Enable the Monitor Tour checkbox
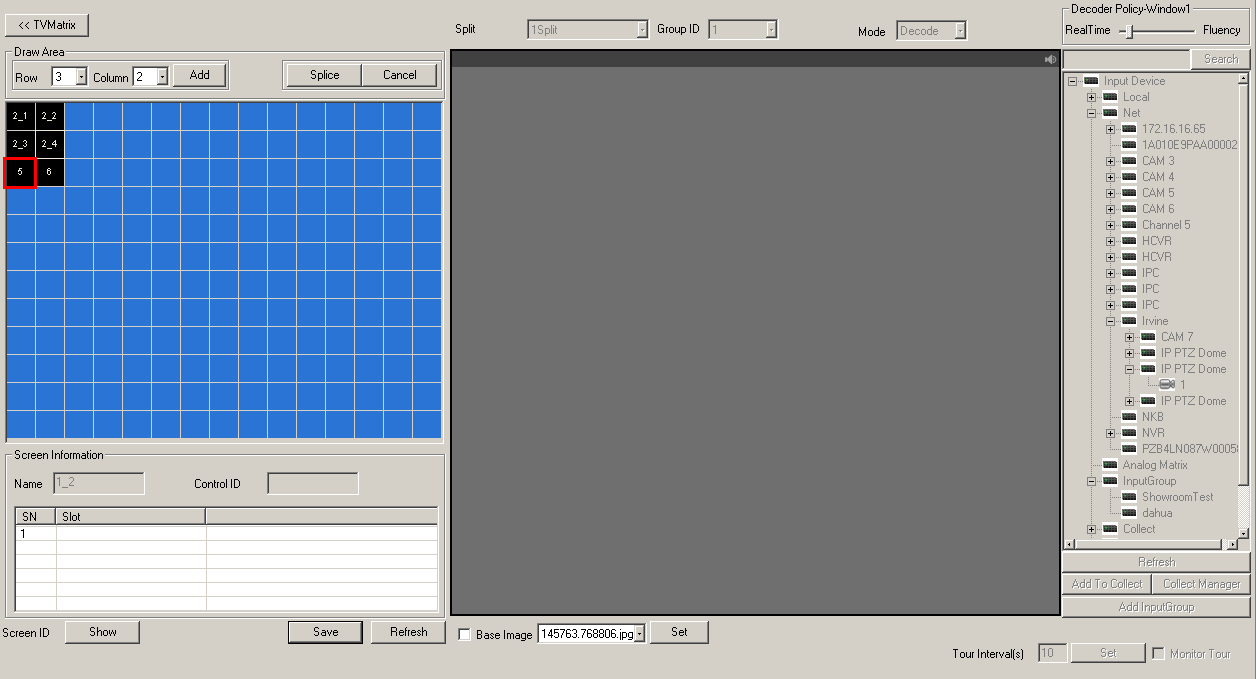This screenshot has width=1256, height=679. click(1158, 653)
